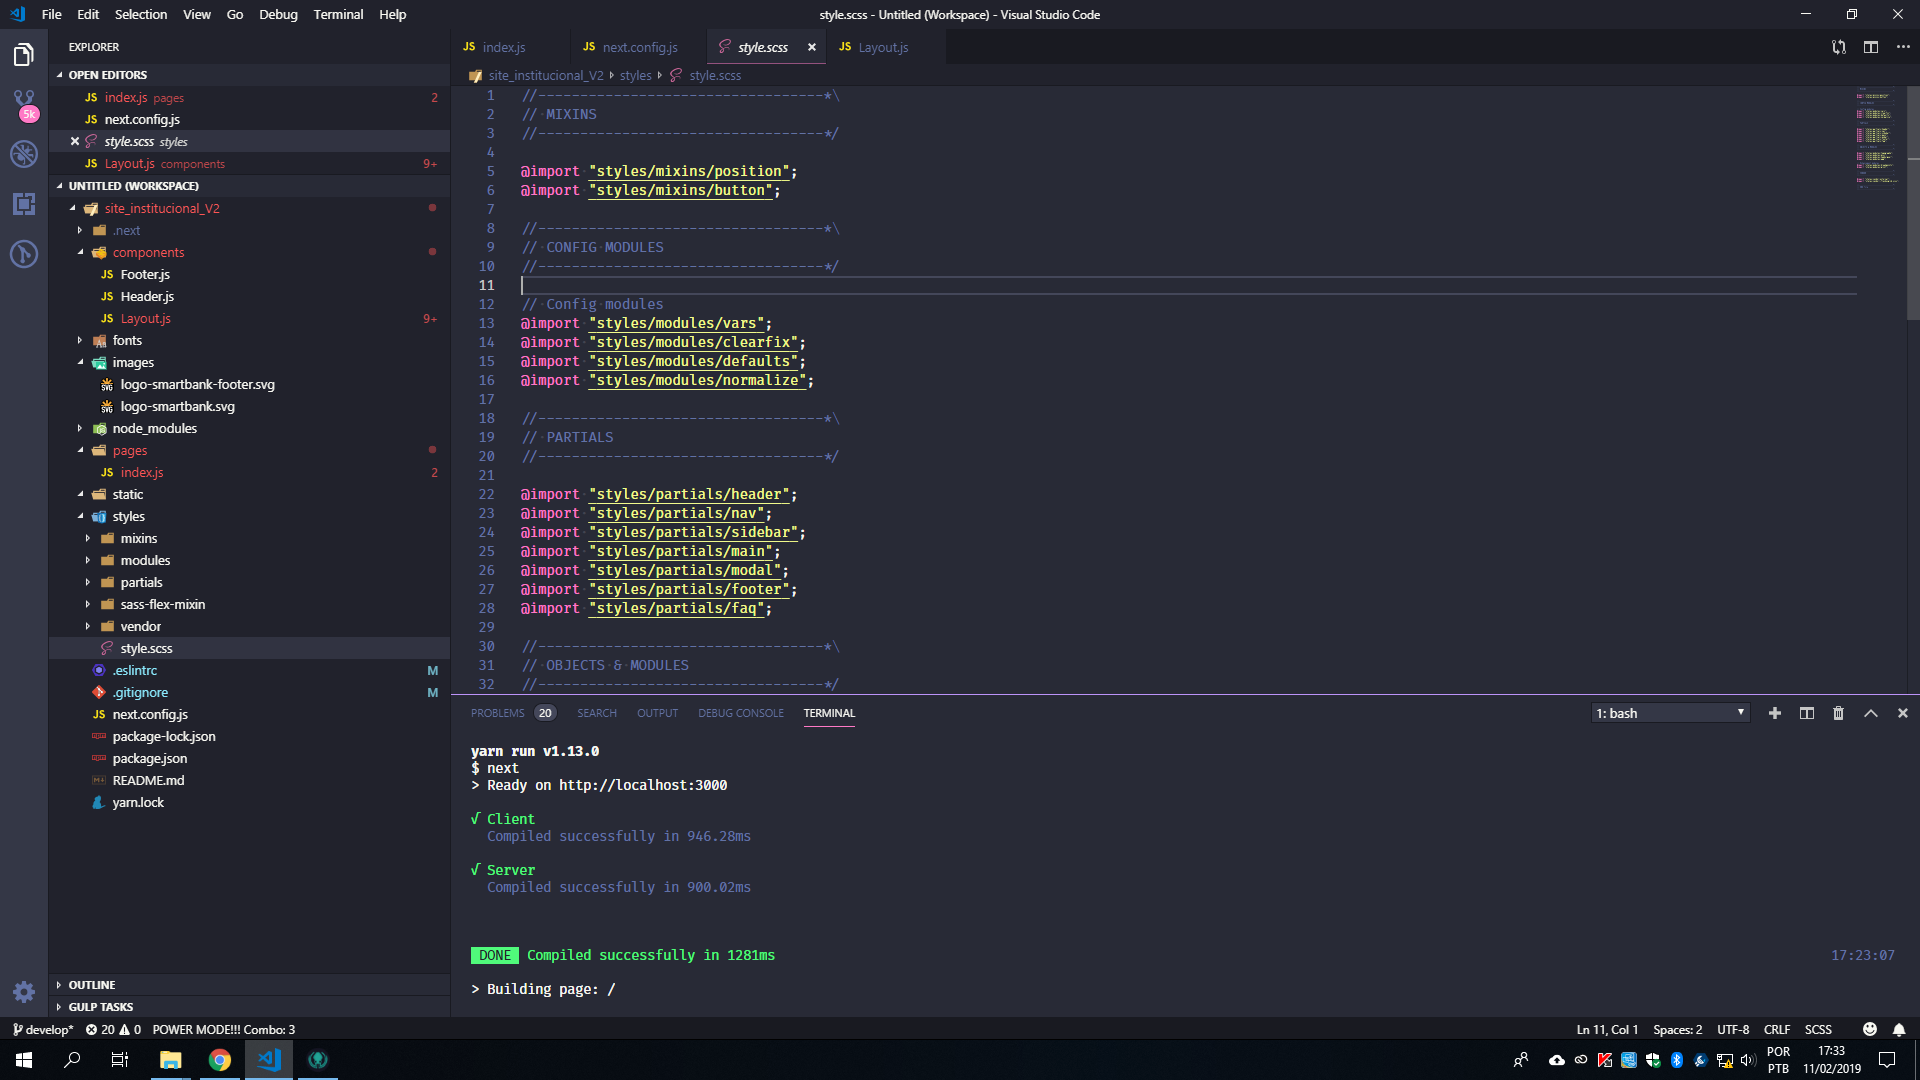Open the 1: bash terminal dropdown
1920x1080 pixels.
click(1670, 713)
